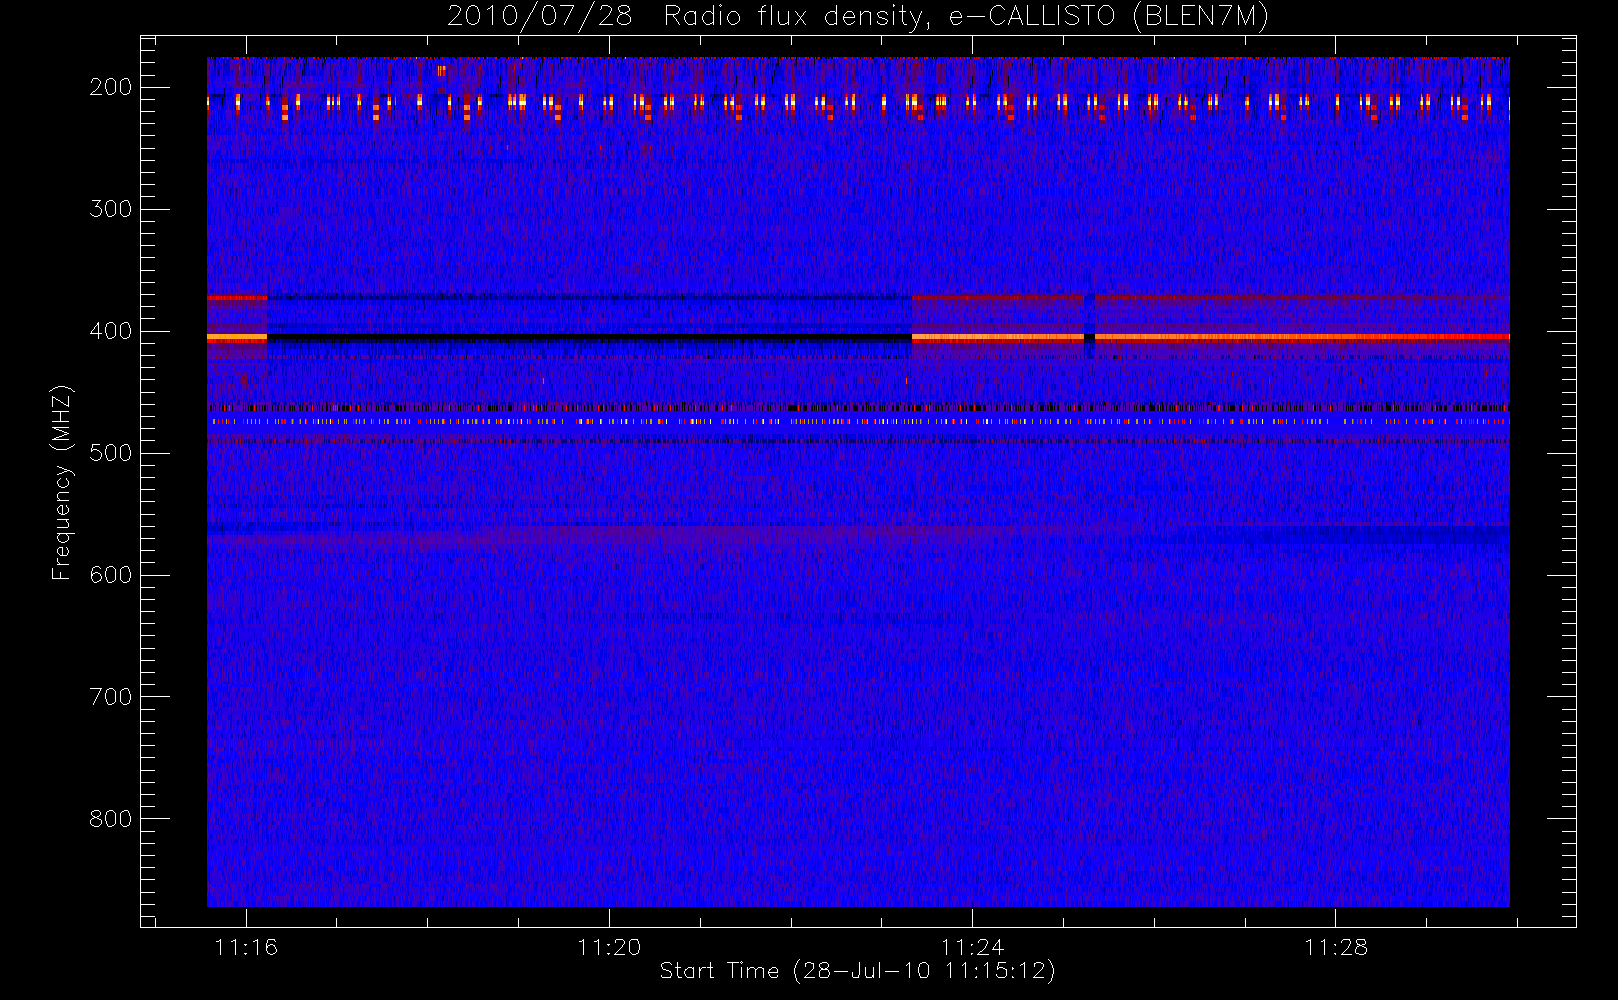This screenshot has width=1618, height=1000.
Task: Click the plot title "Radio flux density, e-CALLISTO (BLEN7M)"
Action: click(966, 17)
